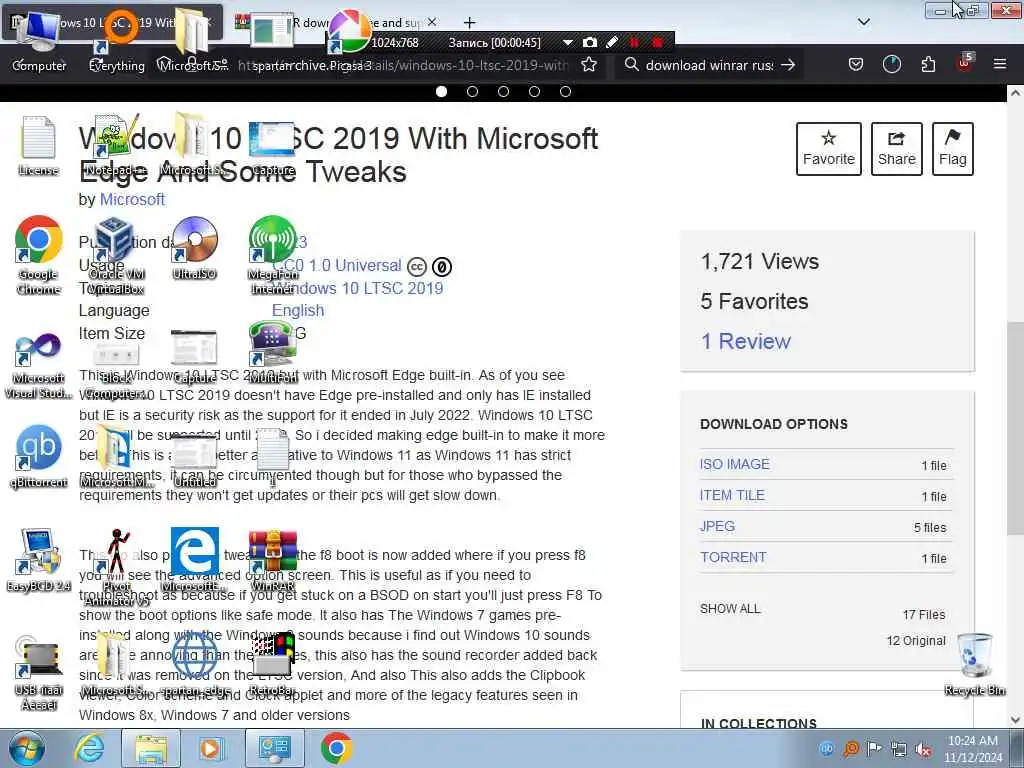Select the Recycle Bin icon
The width and height of the screenshot is (1024, 768).
point(974,664)
